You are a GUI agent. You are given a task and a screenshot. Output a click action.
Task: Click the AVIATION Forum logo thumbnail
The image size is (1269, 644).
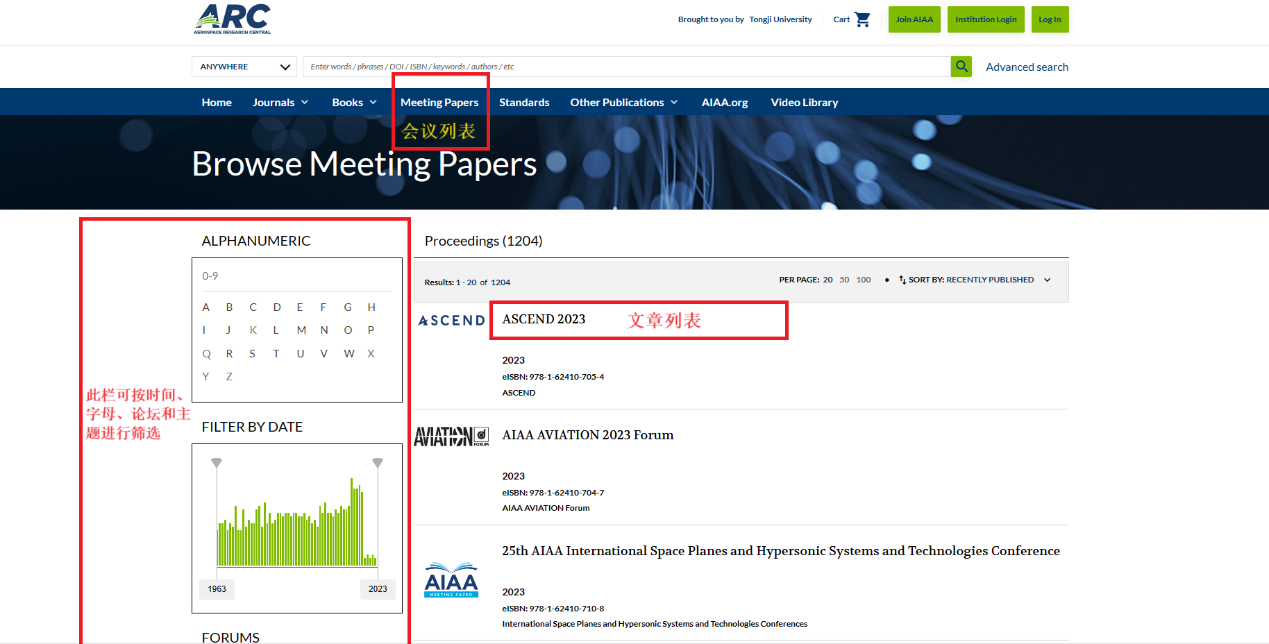point(451,436)
